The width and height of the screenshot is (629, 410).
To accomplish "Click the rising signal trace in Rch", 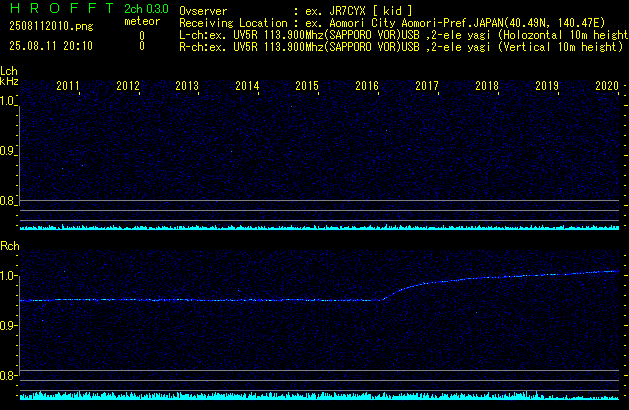I will (x=499, y=285).
